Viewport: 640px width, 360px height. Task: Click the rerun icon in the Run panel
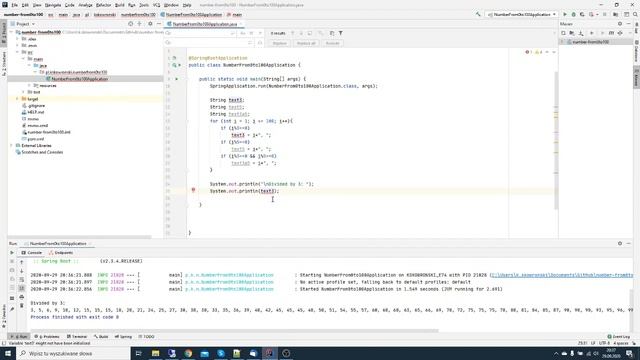(12, 253)
